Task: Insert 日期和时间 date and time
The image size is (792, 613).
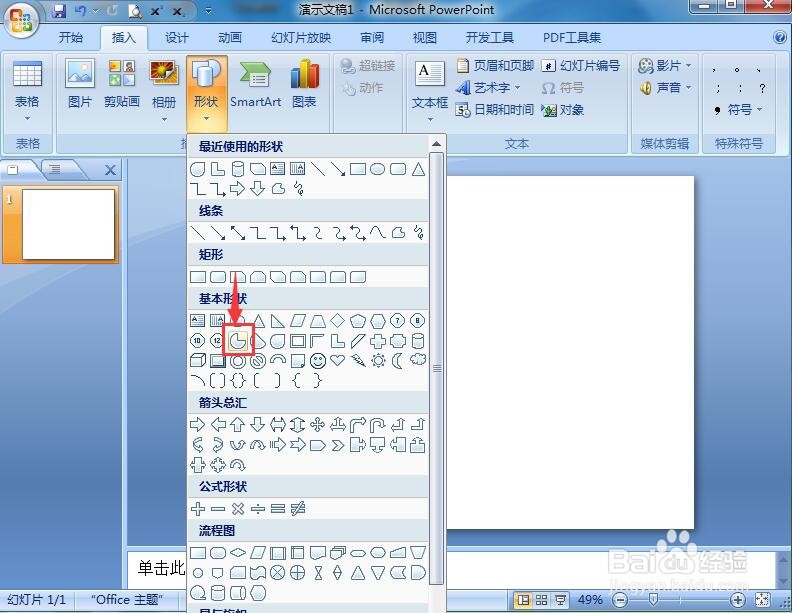Action: tap(495, 110)
